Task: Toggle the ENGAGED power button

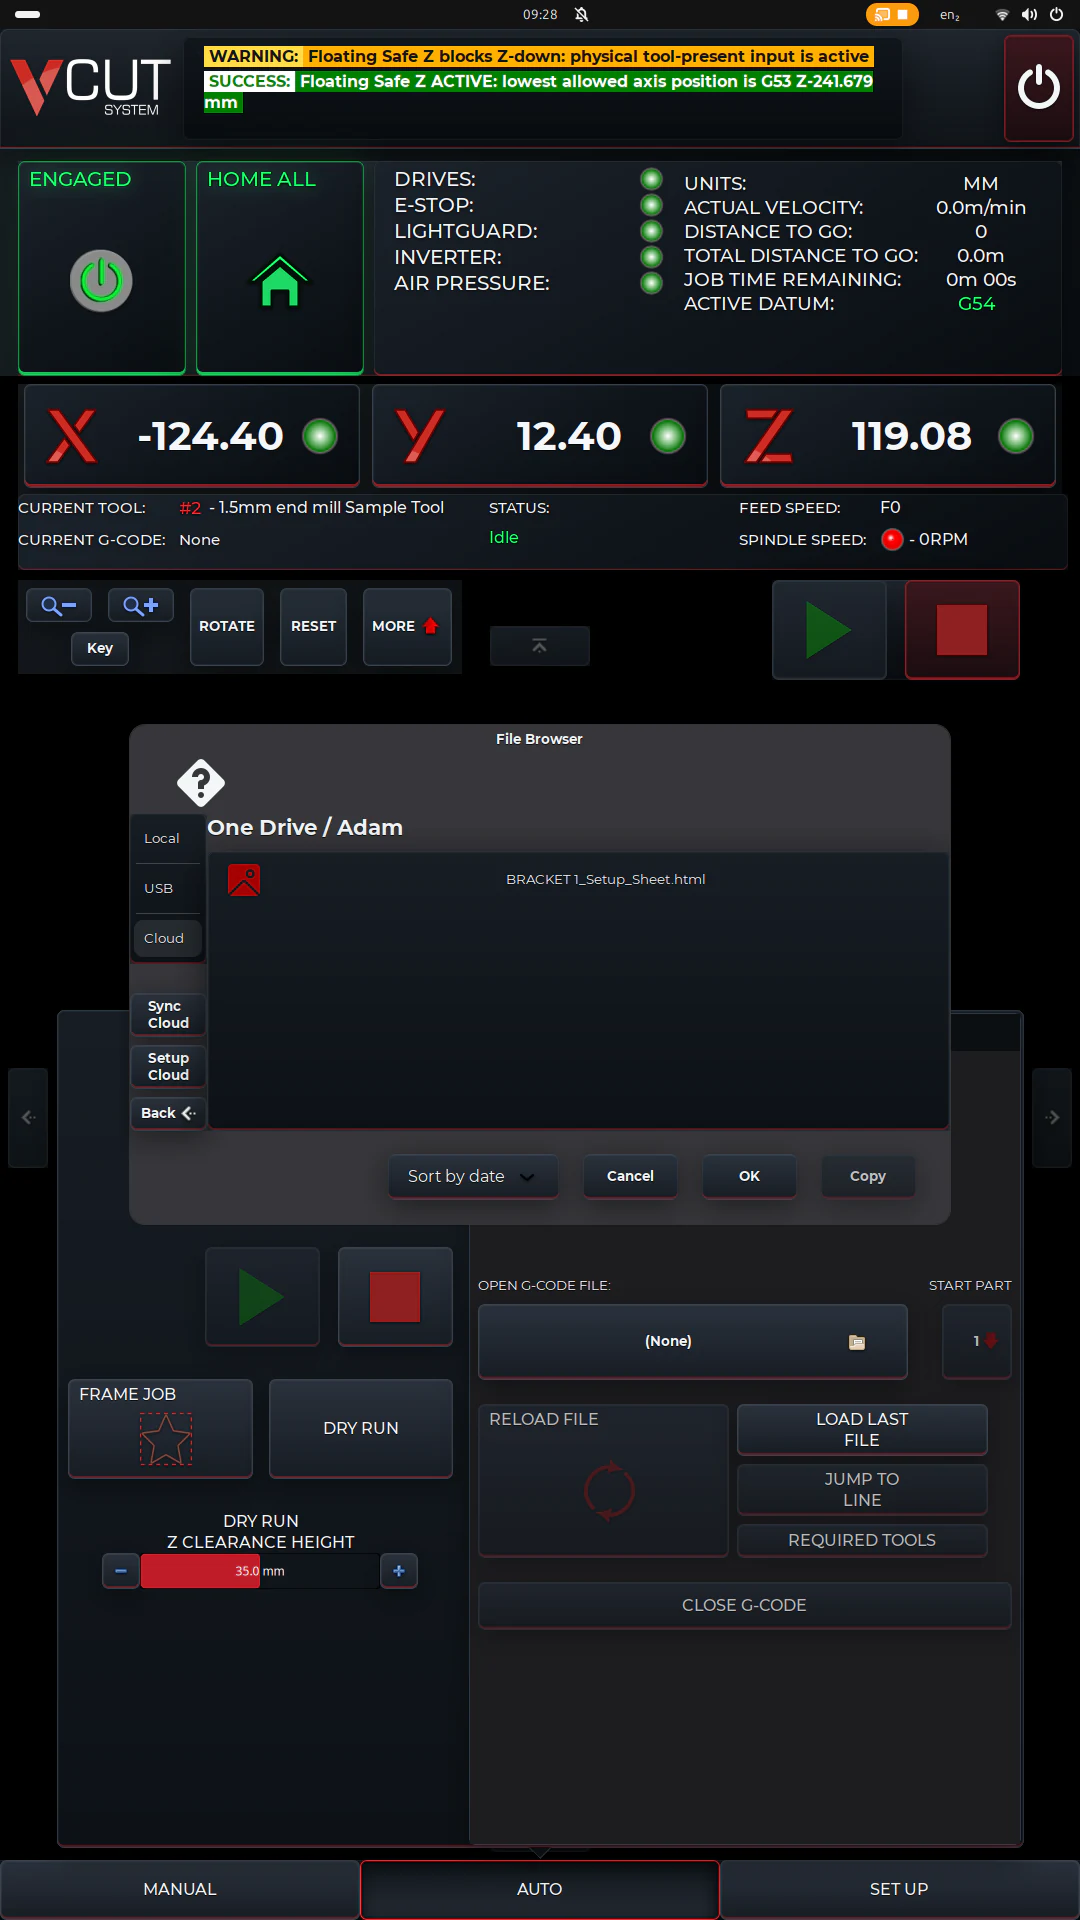Action: click(x=101, y=281)
